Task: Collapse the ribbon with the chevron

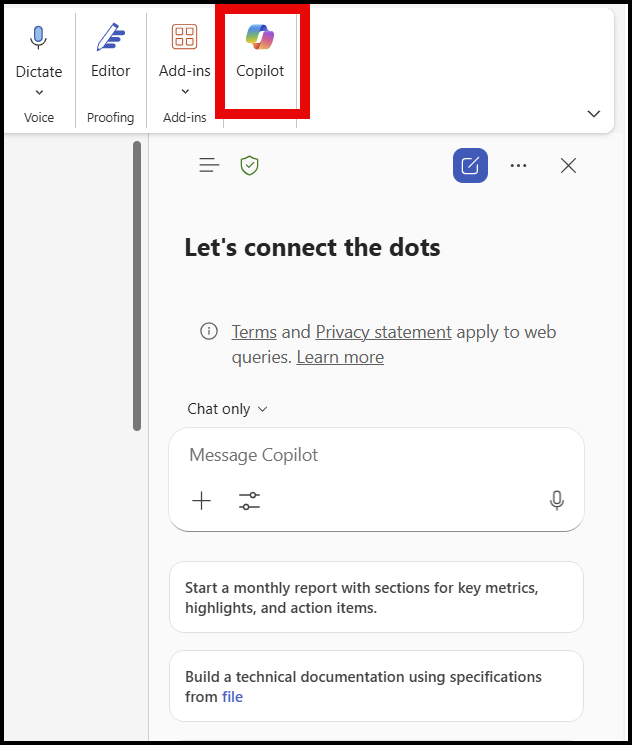Action: point(594,114)
